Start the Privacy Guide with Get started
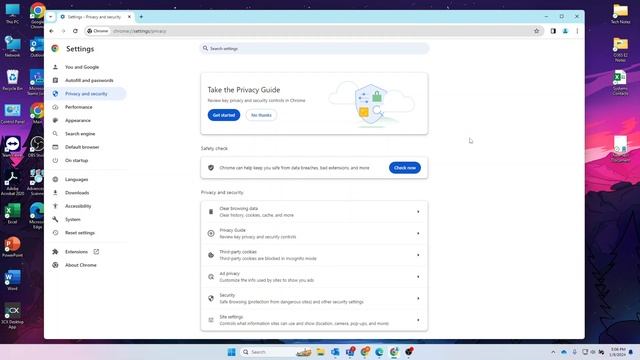This screenshot has height=360, width=640. (x=224, y=115)
